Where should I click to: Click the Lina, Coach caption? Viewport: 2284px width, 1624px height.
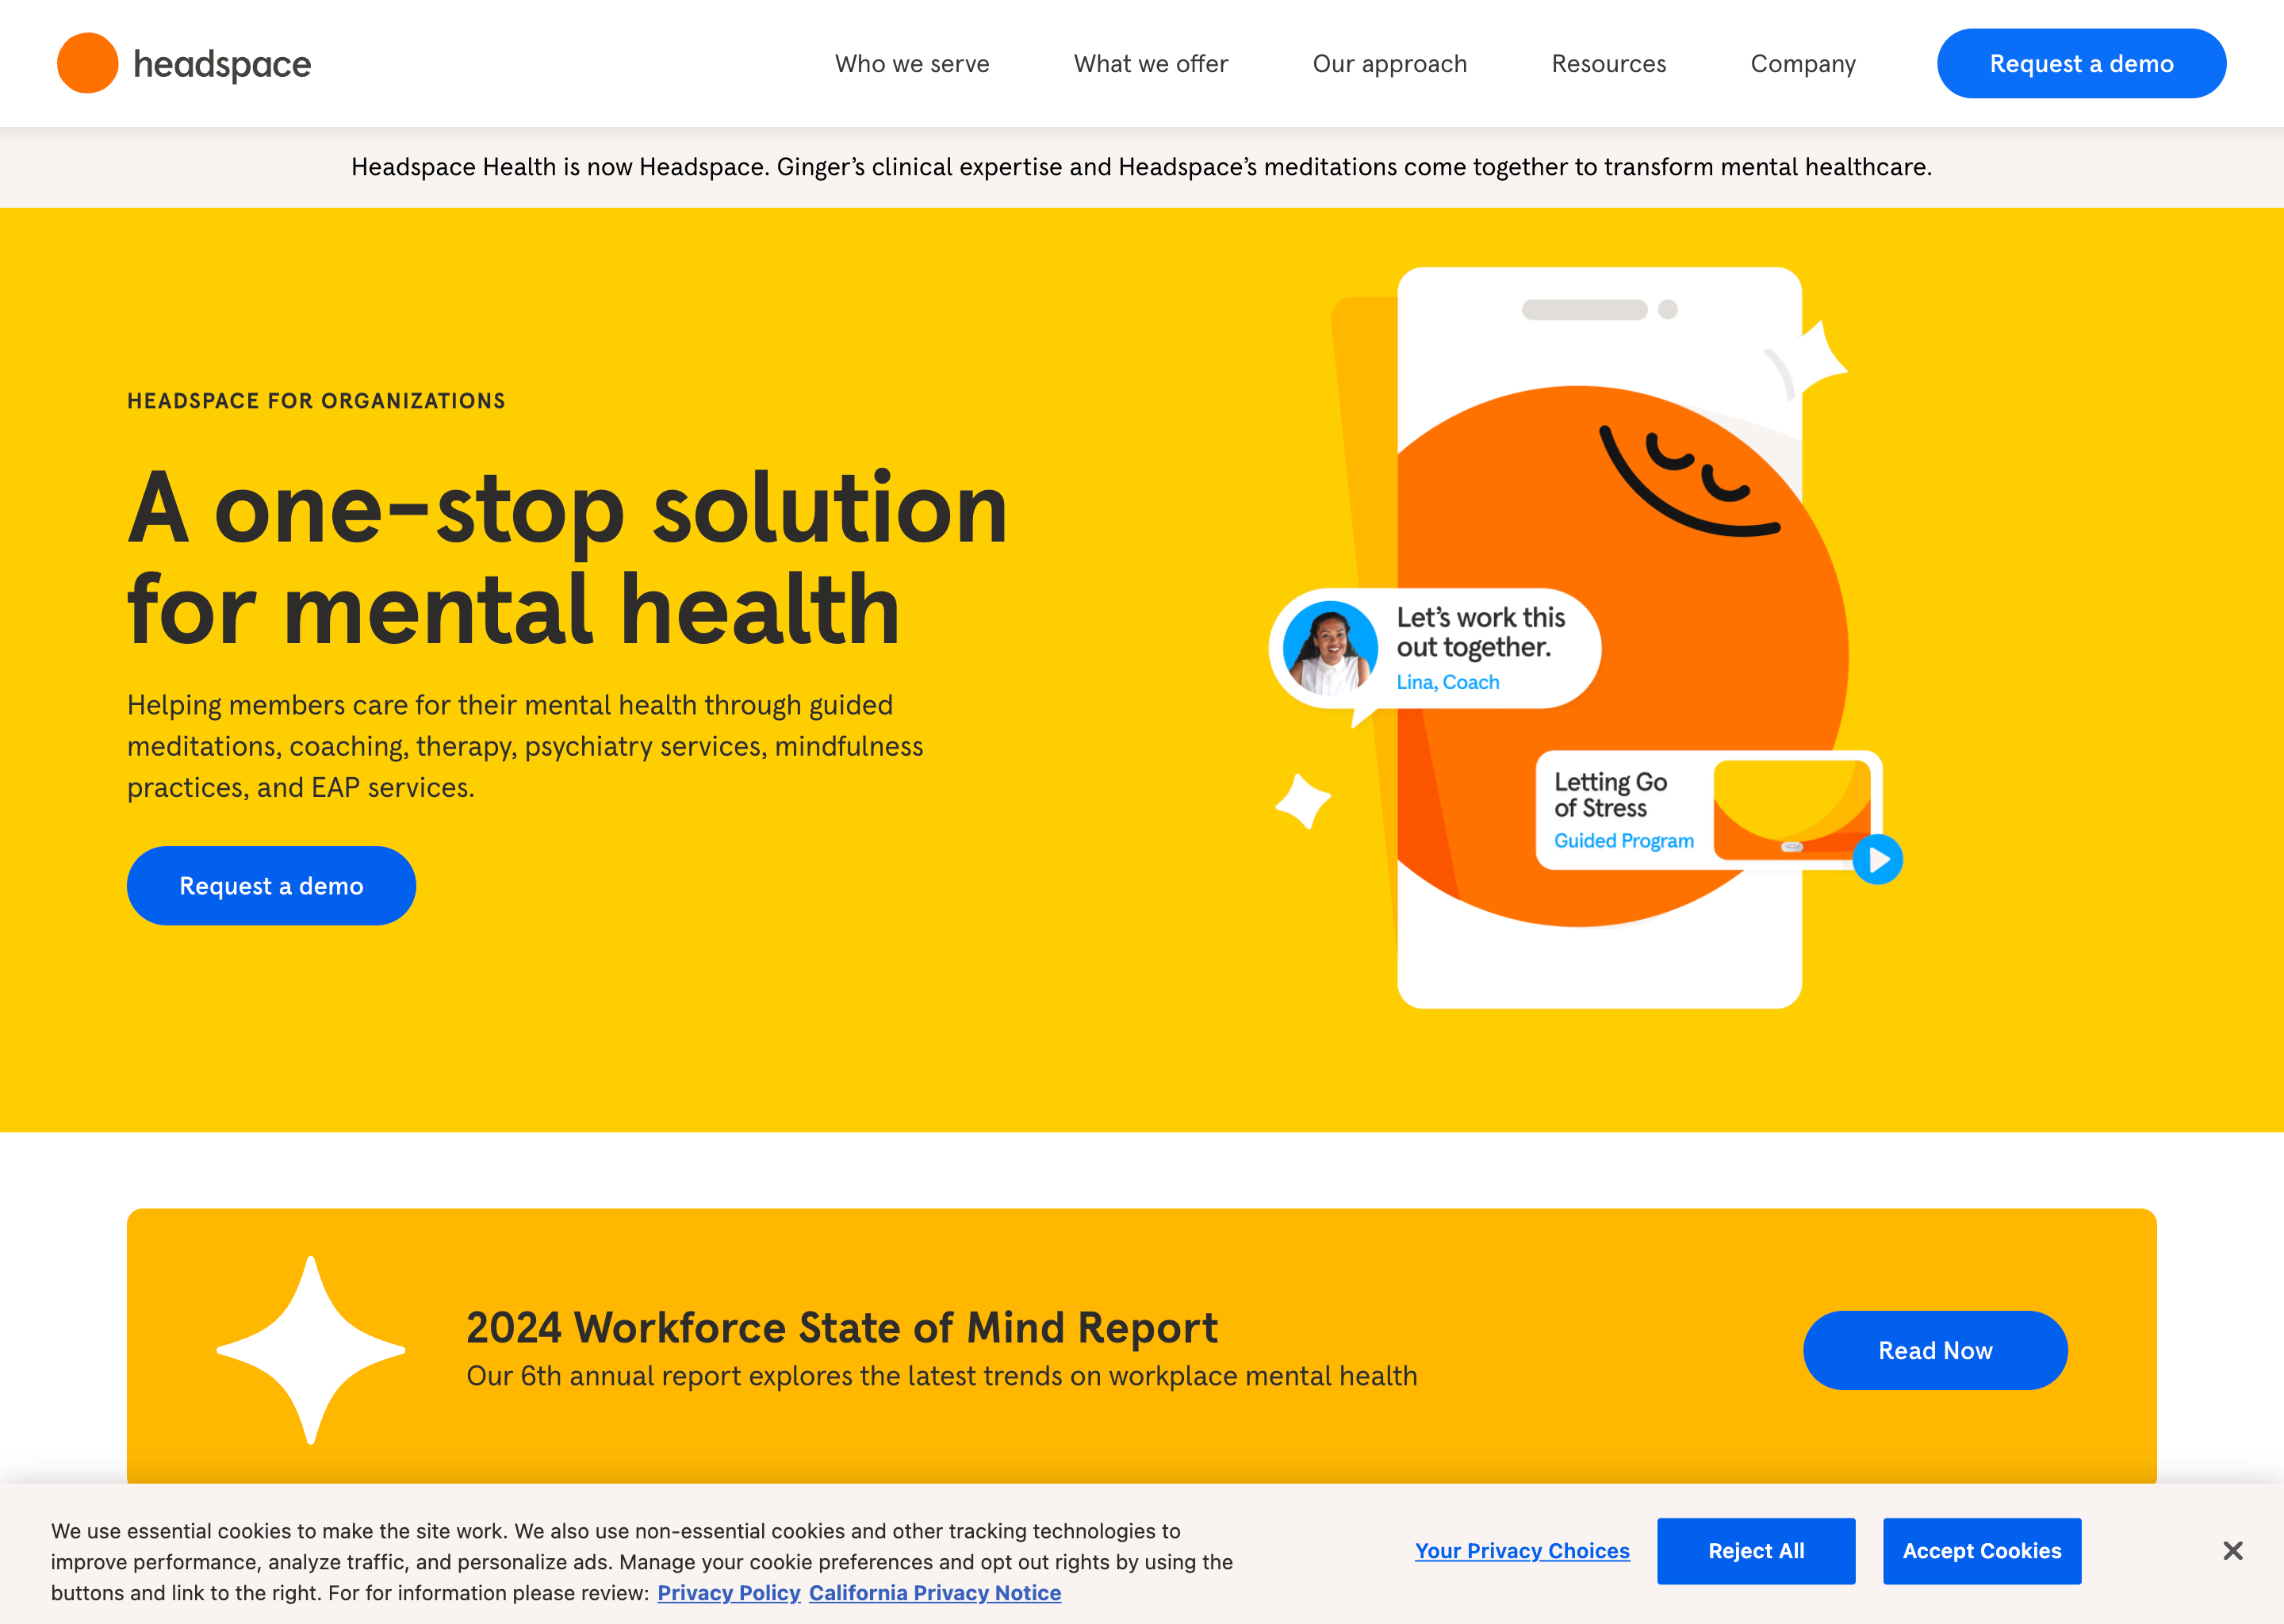[1447, 682]
